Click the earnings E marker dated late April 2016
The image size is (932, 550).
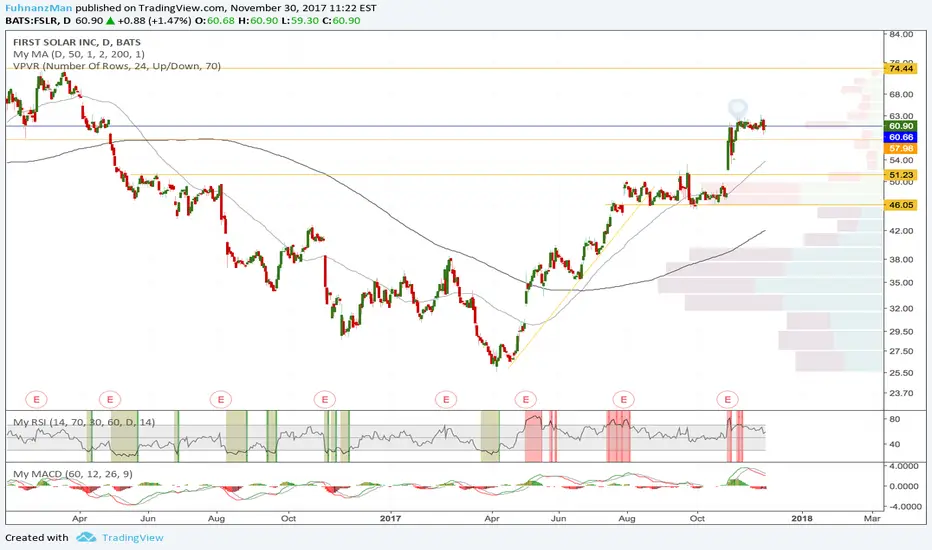click(110, 399)
